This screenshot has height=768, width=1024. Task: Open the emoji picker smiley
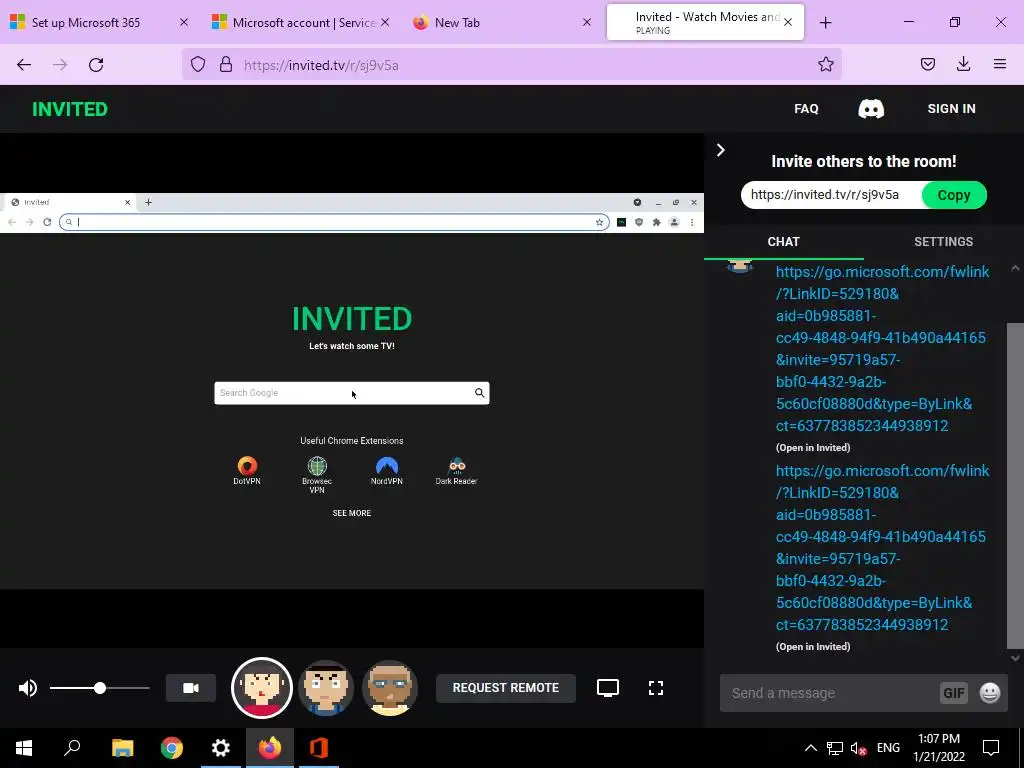[990, 693]
